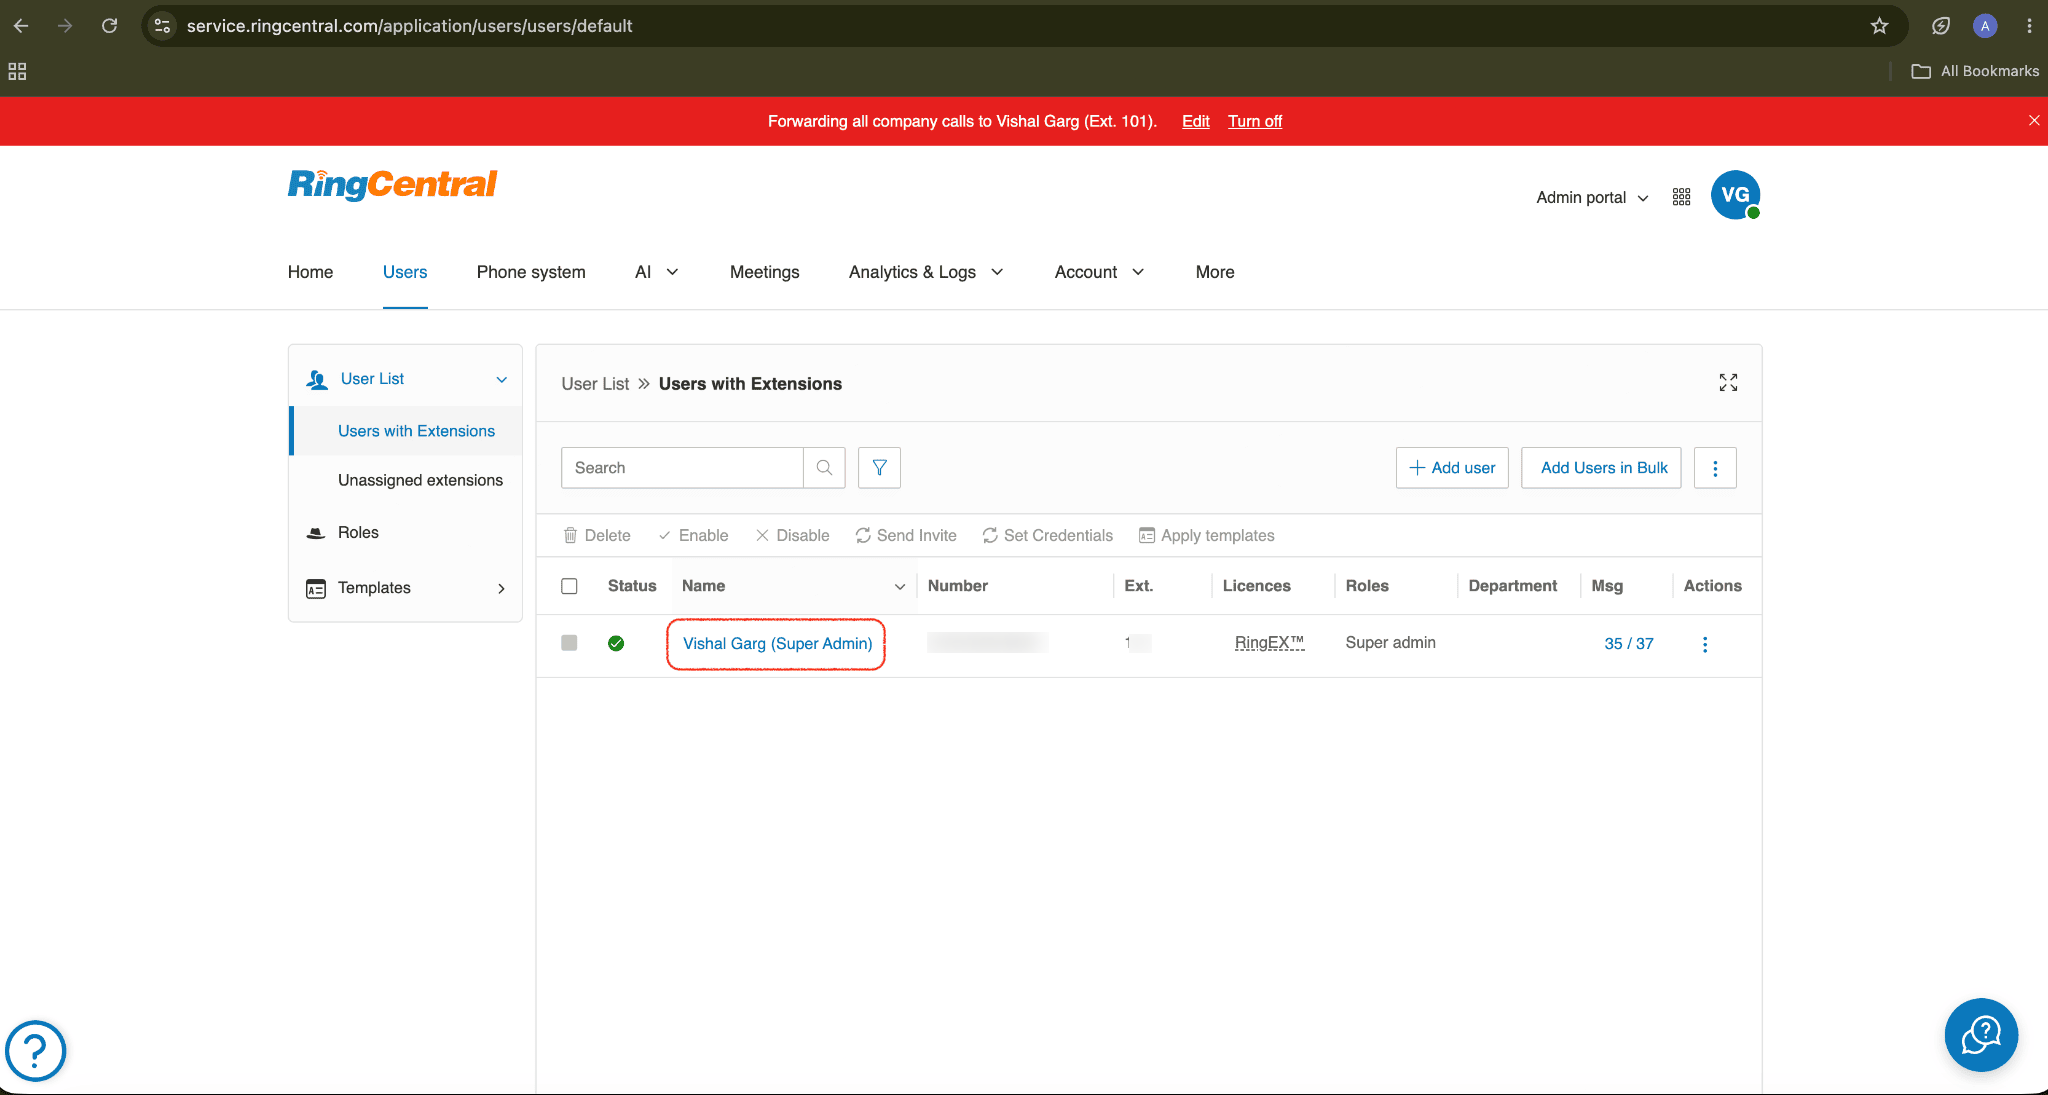The image size is (2048, 1095).
Task: Open the three-dot menu beside Add Users in Bulk
Action: (1715, 468)
